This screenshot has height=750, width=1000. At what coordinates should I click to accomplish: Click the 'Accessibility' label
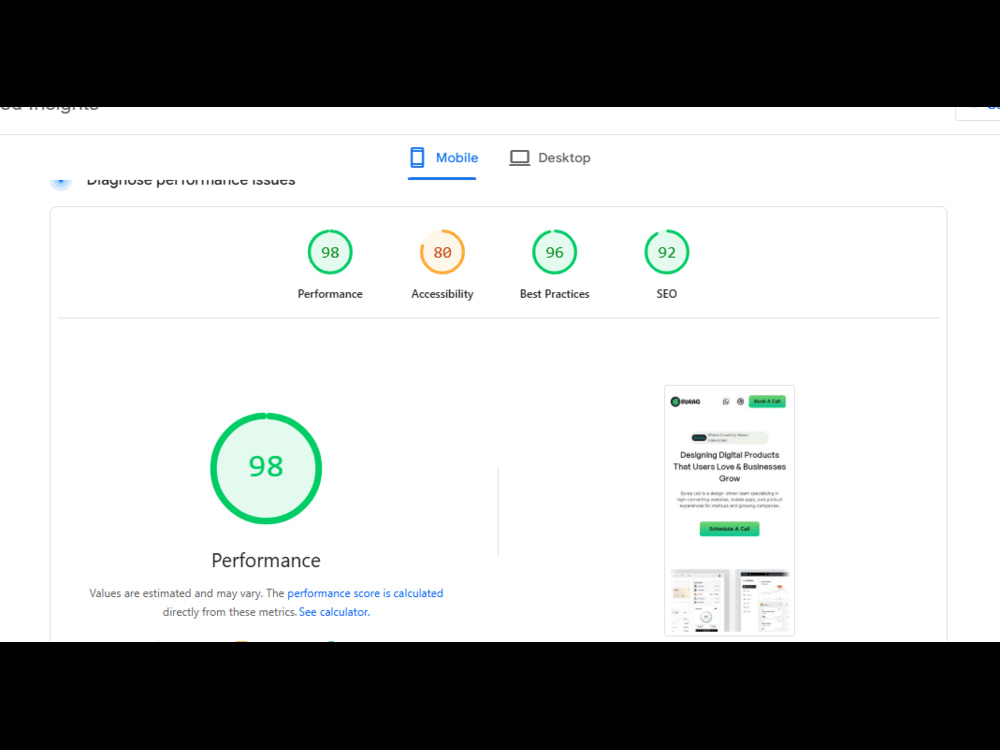pos(442,294)
